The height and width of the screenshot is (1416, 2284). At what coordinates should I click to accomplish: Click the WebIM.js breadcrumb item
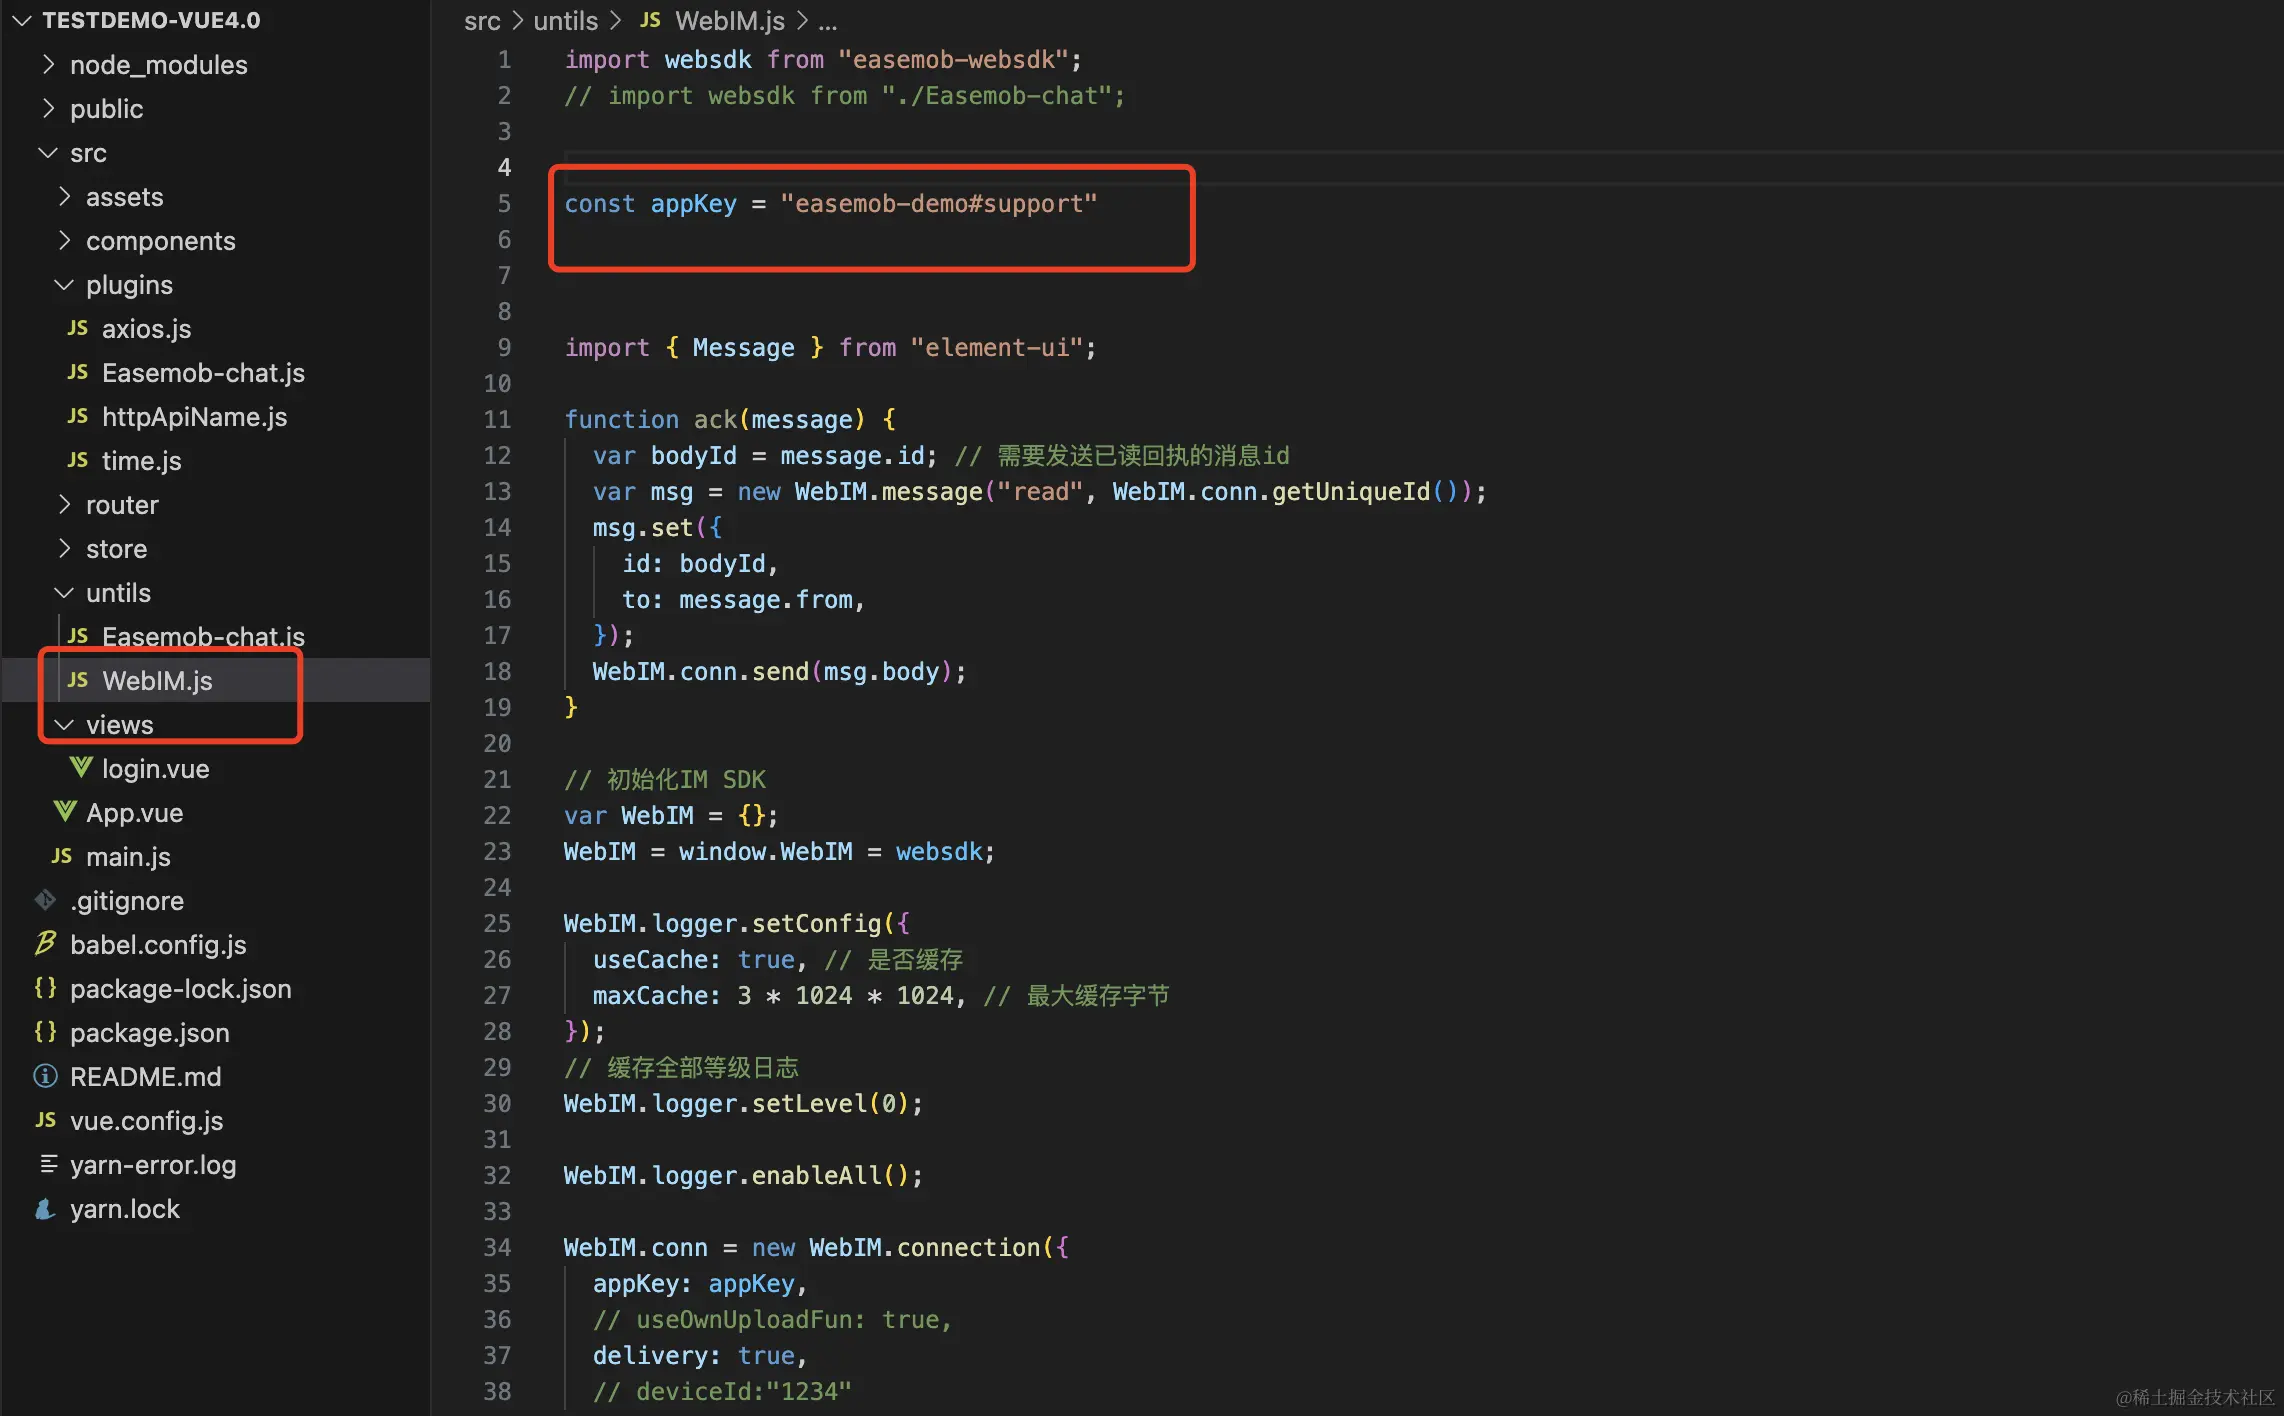click(729, 20)
